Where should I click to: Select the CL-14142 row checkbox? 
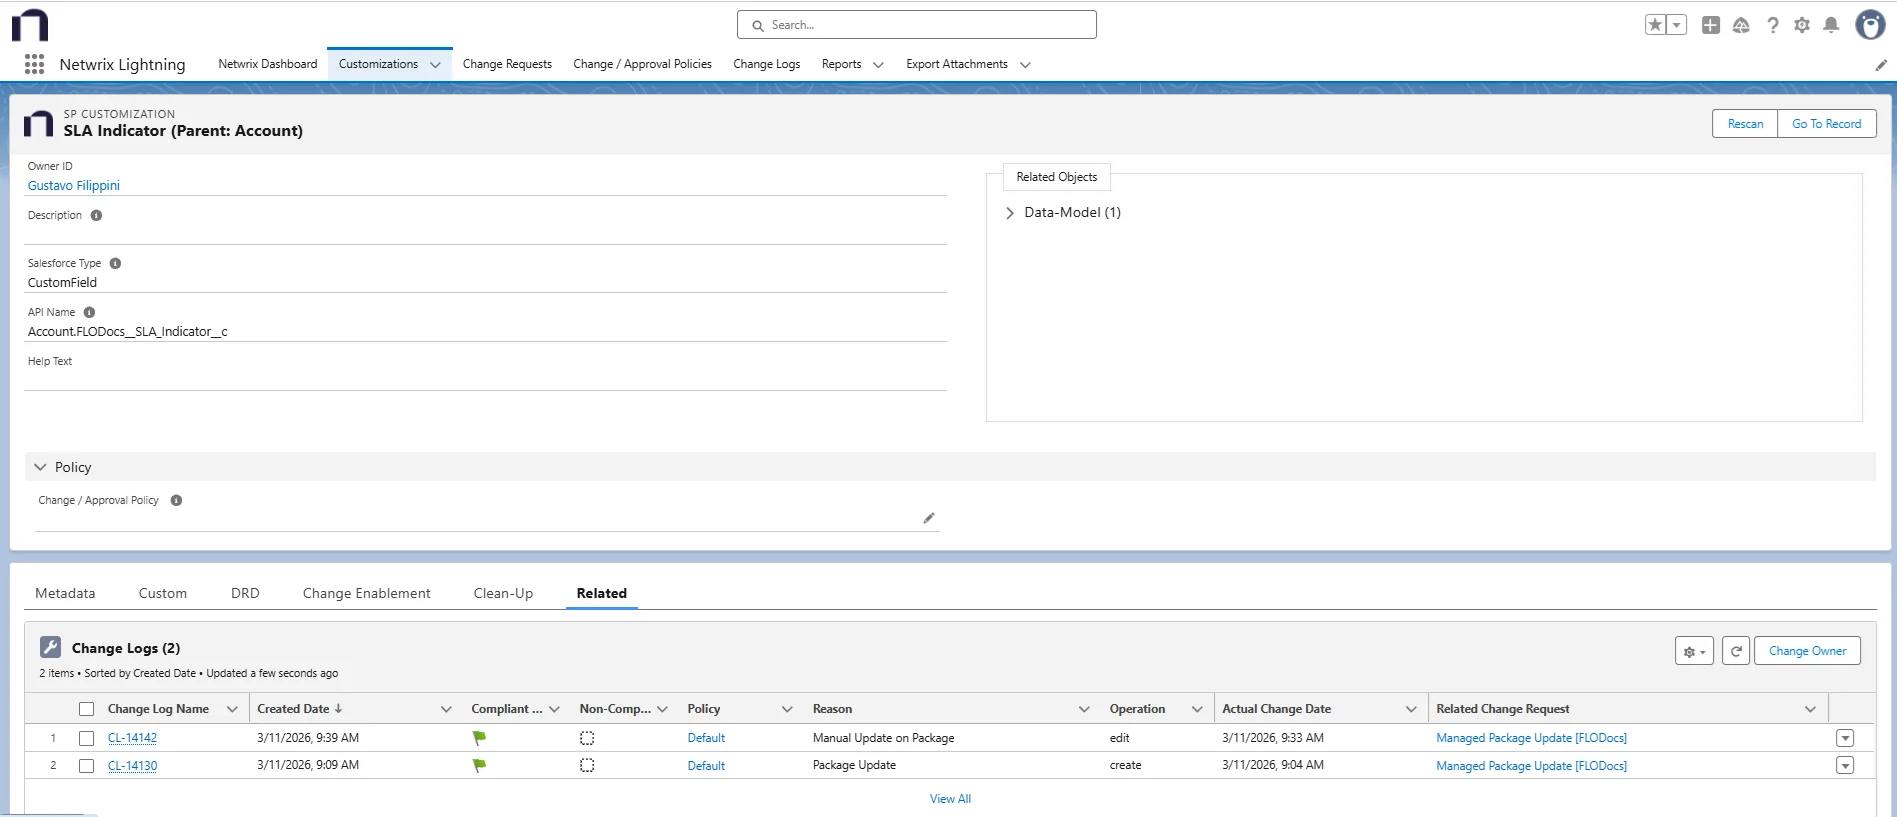pos(87,738)
